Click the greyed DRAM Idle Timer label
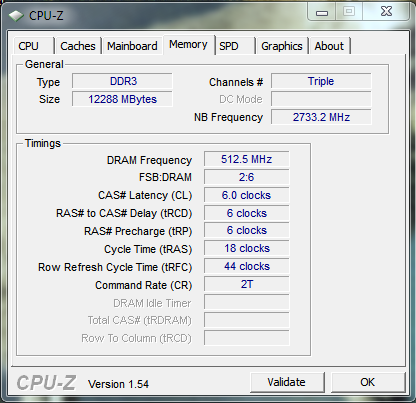 (152, 303)
